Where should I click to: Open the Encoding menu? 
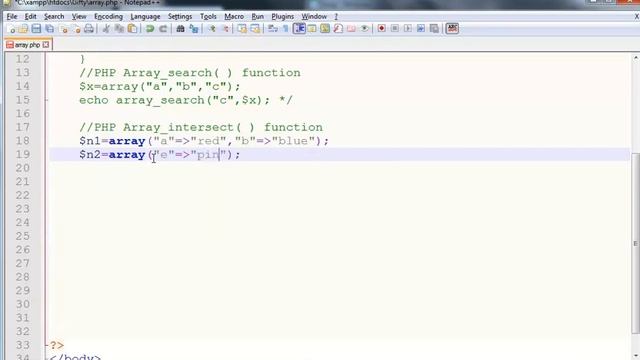[108, 17]
